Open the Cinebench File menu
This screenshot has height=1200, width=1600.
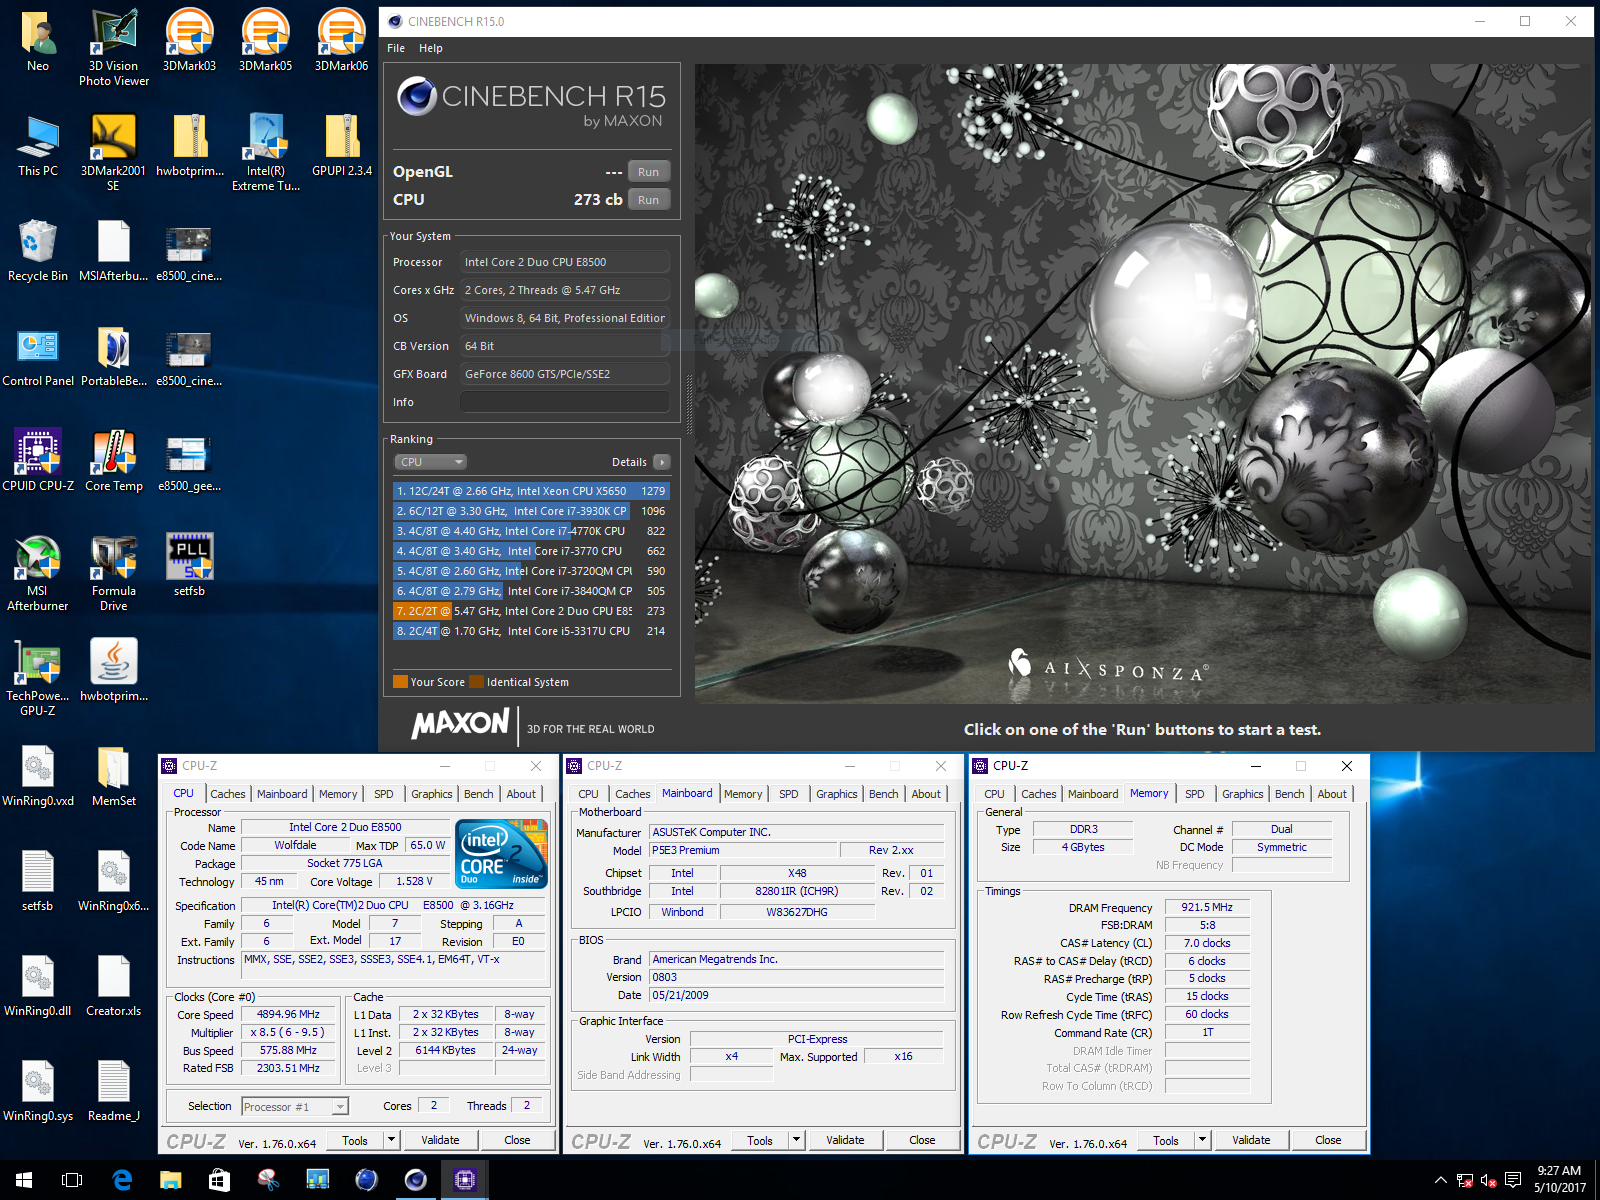tap(396, 48)
